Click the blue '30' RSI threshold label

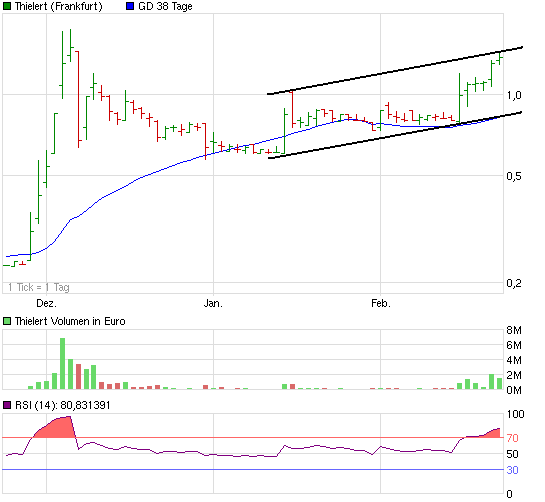coord(513,470)
